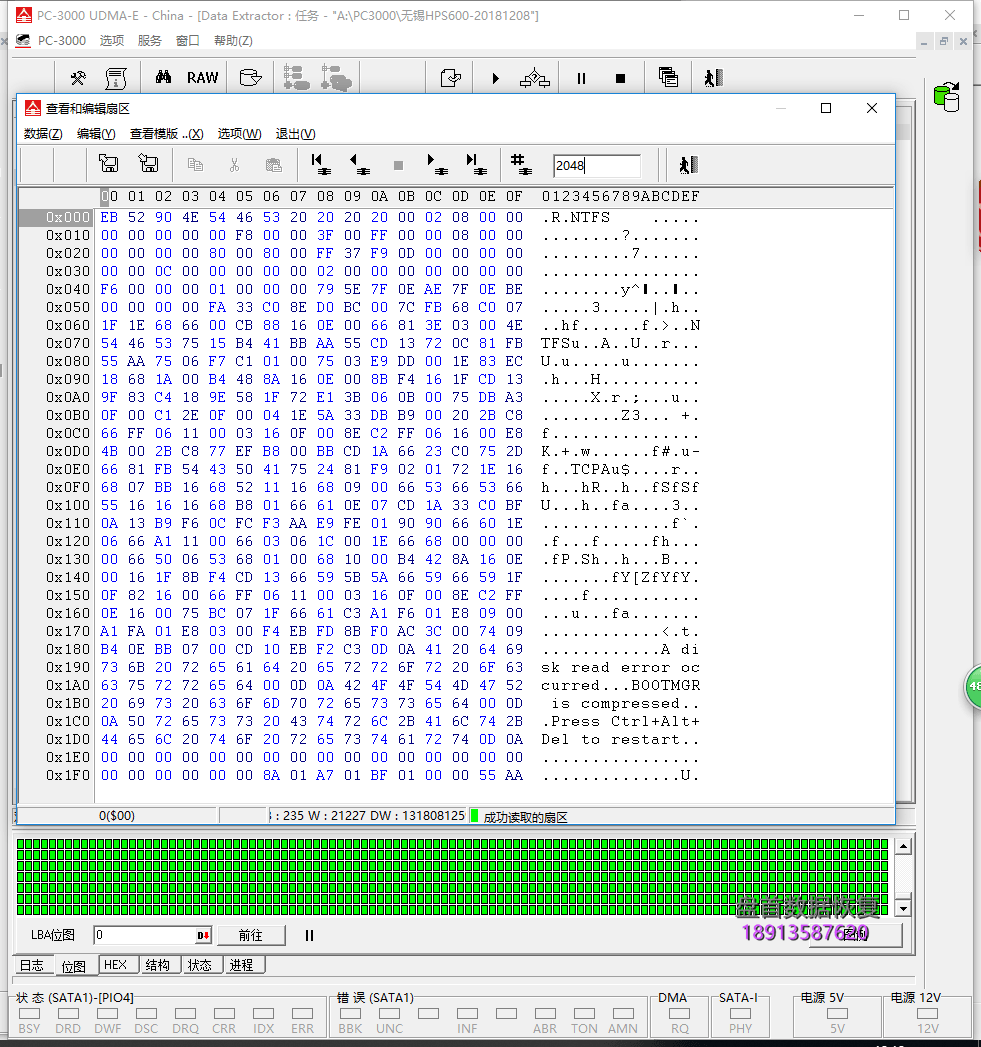Start the task with the play arrow
This screenshot has width=981, height=1047.
(496, 78)
